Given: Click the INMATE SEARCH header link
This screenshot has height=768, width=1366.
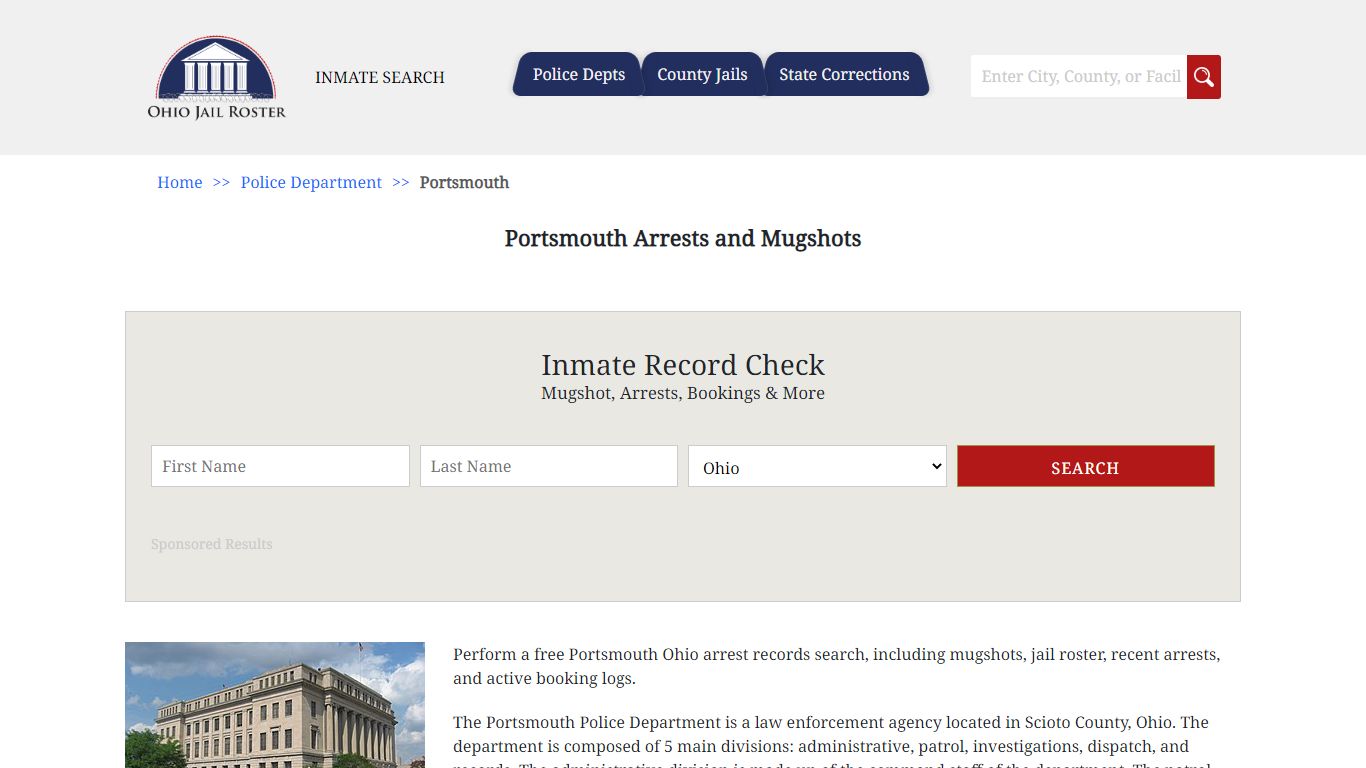Looking at the screenshot, I should click(379, 77).
